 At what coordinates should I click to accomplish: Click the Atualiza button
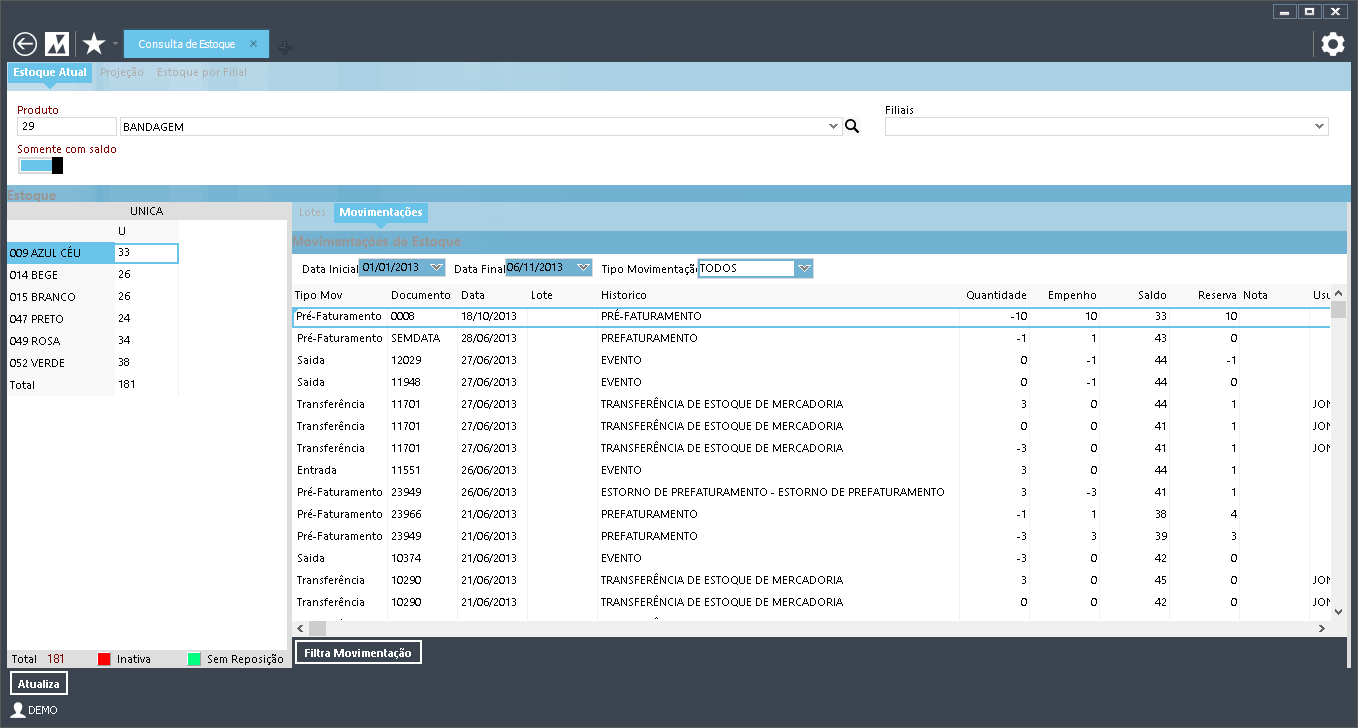tap(39, 684)
